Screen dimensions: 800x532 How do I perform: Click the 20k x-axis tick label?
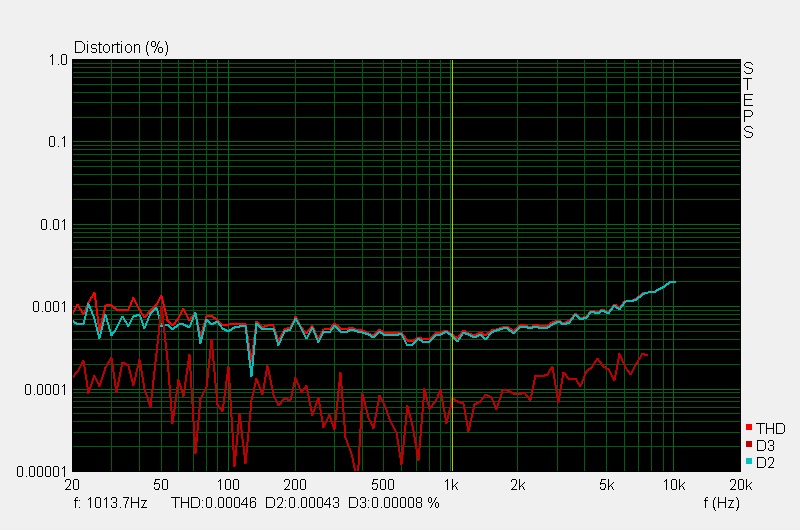click(x=741, y=485)
